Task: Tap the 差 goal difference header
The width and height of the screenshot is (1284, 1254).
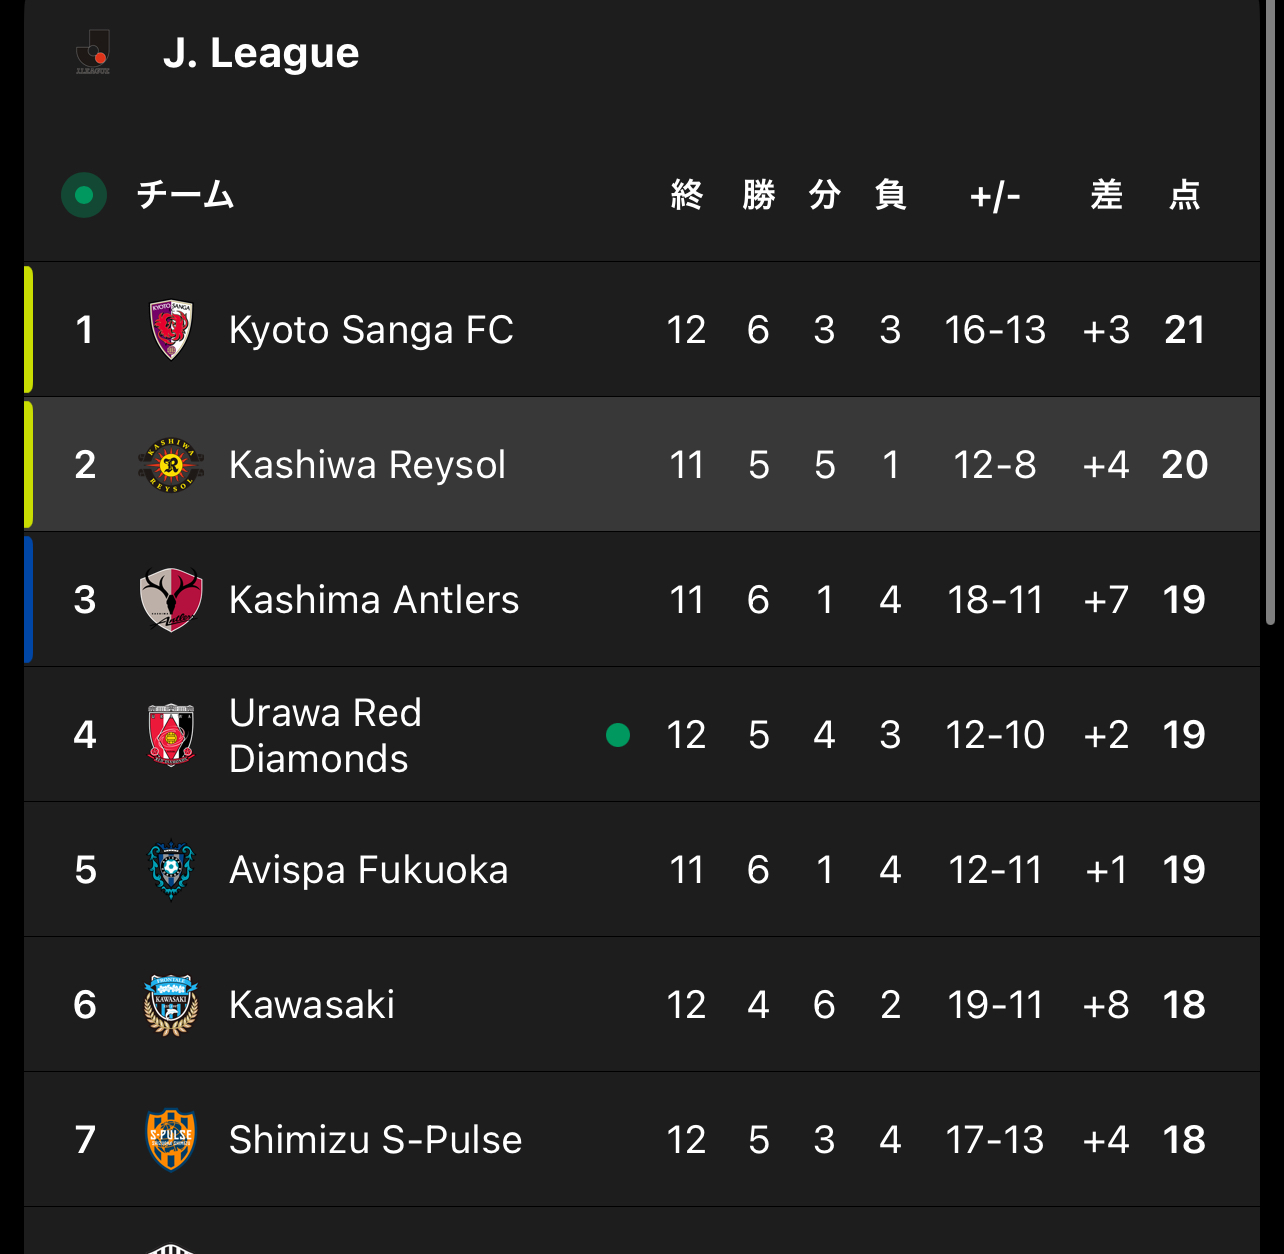Action: tap(1106, 195)
